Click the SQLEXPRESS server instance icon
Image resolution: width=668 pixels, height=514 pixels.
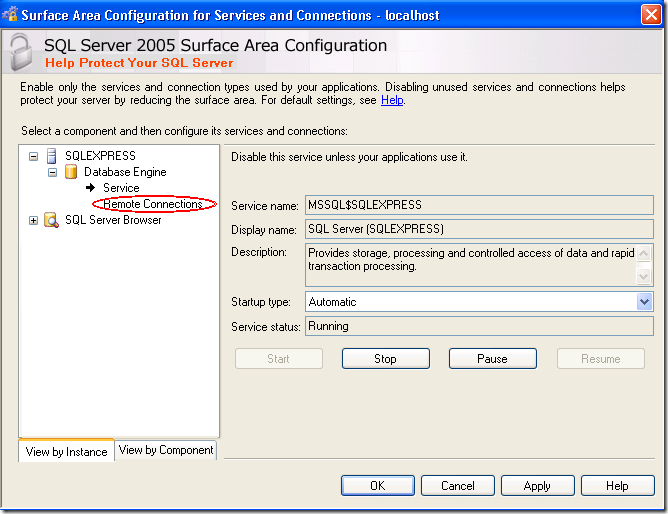coord(52,156)
